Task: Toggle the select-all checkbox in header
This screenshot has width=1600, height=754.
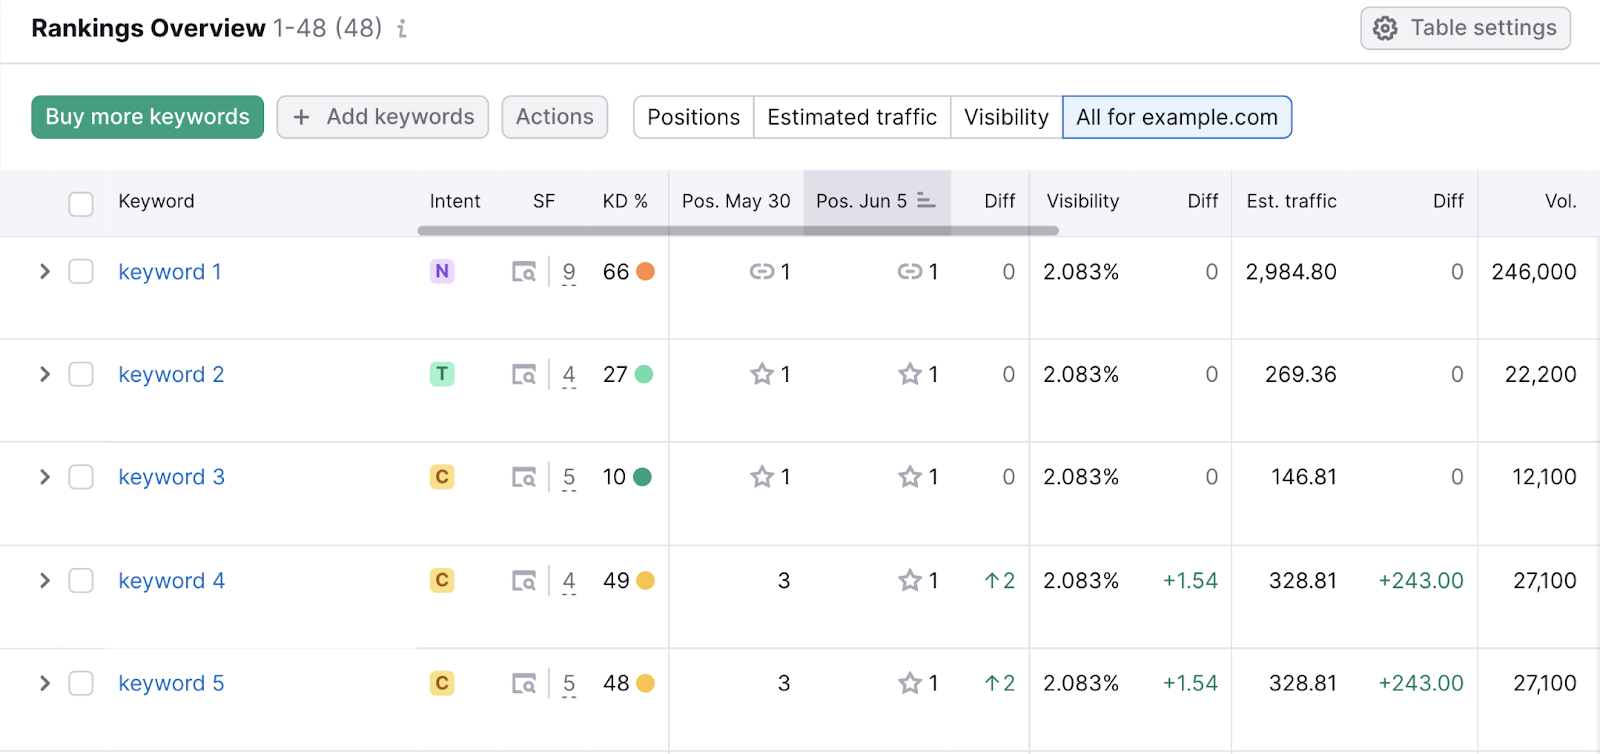Action: tap(81, 204)
